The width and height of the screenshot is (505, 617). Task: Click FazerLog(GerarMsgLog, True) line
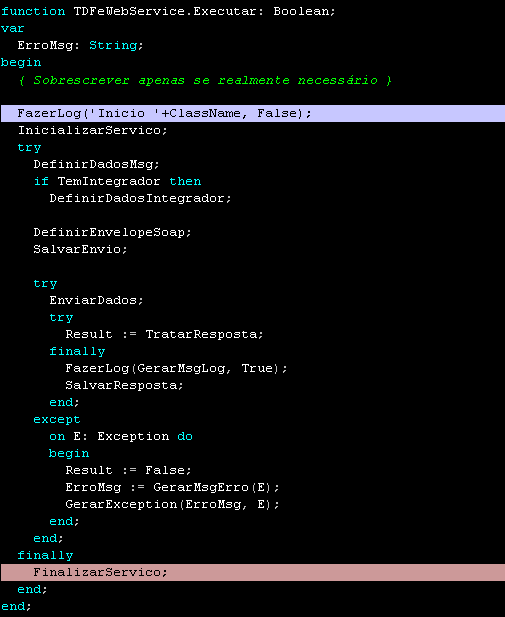(x=176, y=368)
